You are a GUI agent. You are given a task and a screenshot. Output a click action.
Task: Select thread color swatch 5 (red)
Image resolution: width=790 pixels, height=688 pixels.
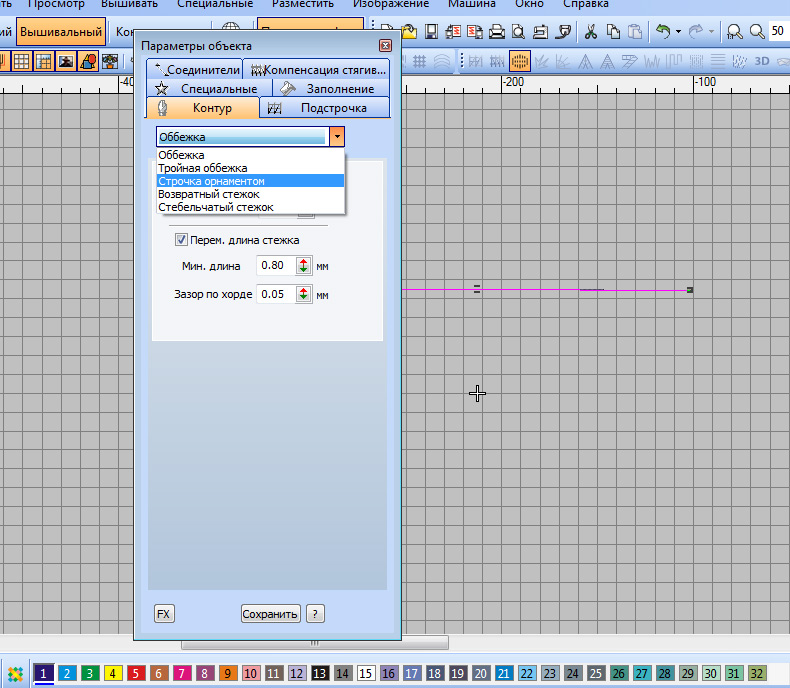136,673
